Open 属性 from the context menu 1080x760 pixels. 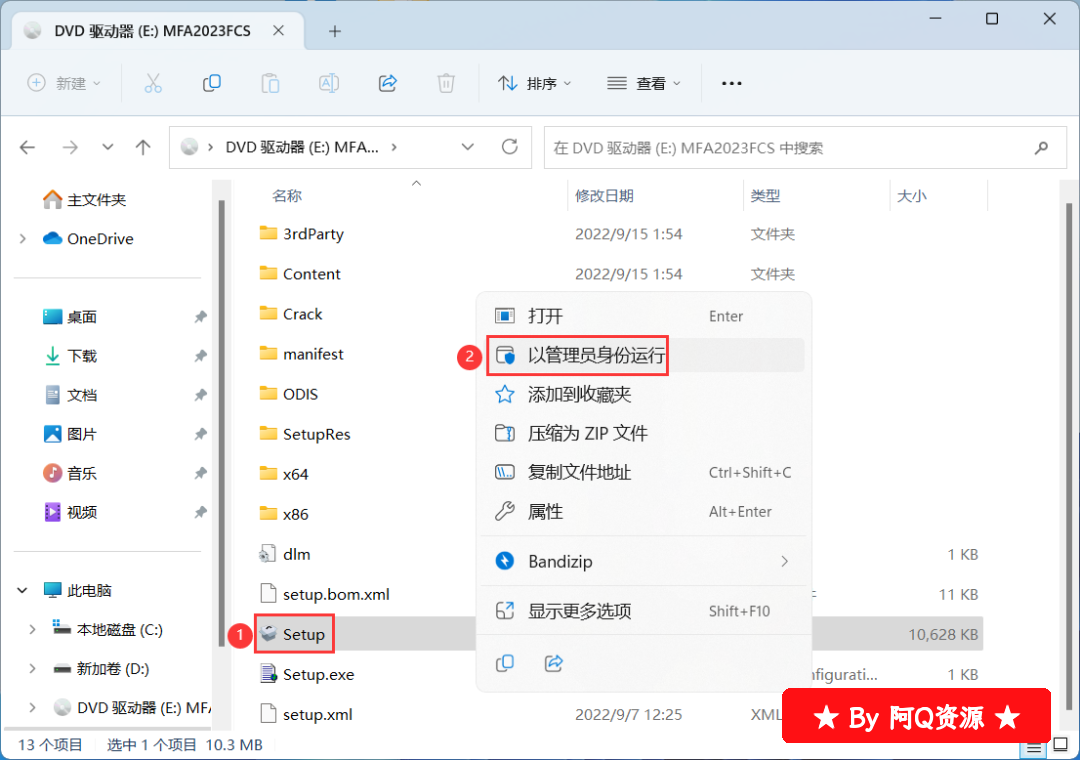644,512
